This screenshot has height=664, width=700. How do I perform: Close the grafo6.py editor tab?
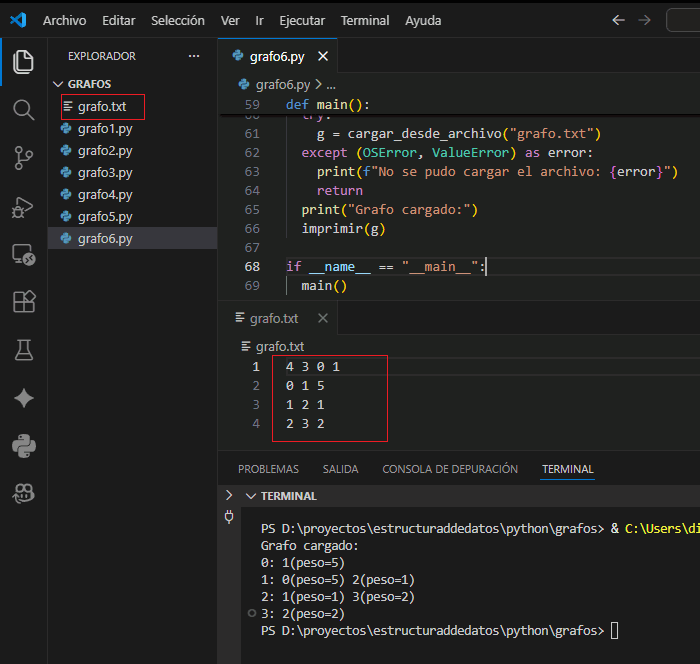[x=321, y=56]
